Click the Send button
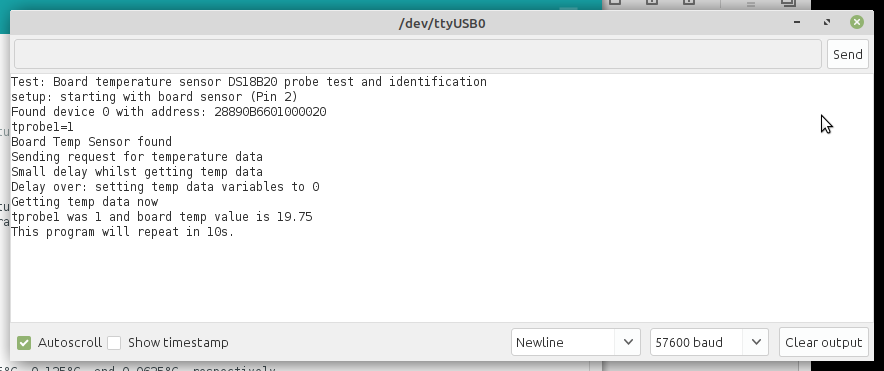Image resolution: width=884 pixels, height=371 pixels. pos(847,54)
